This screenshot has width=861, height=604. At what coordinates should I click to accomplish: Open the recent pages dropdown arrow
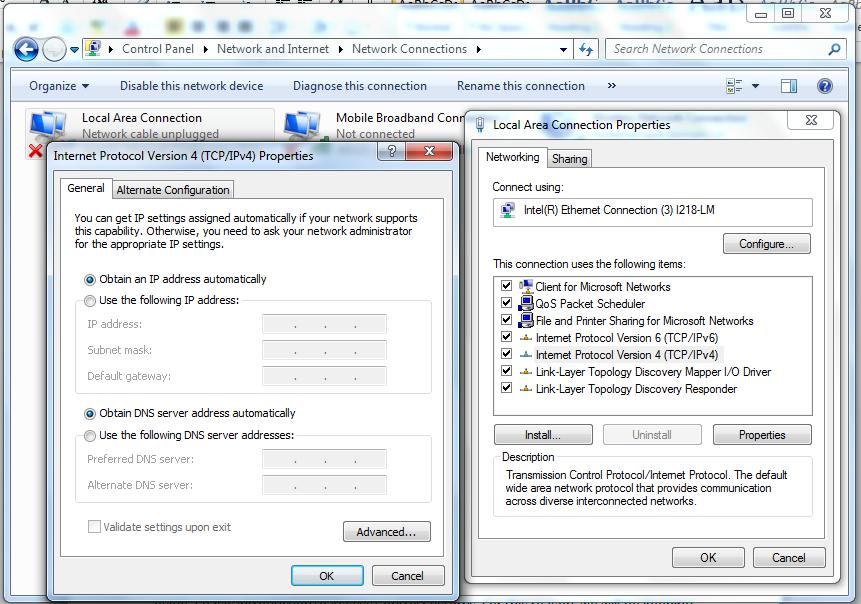click(74, 50)
